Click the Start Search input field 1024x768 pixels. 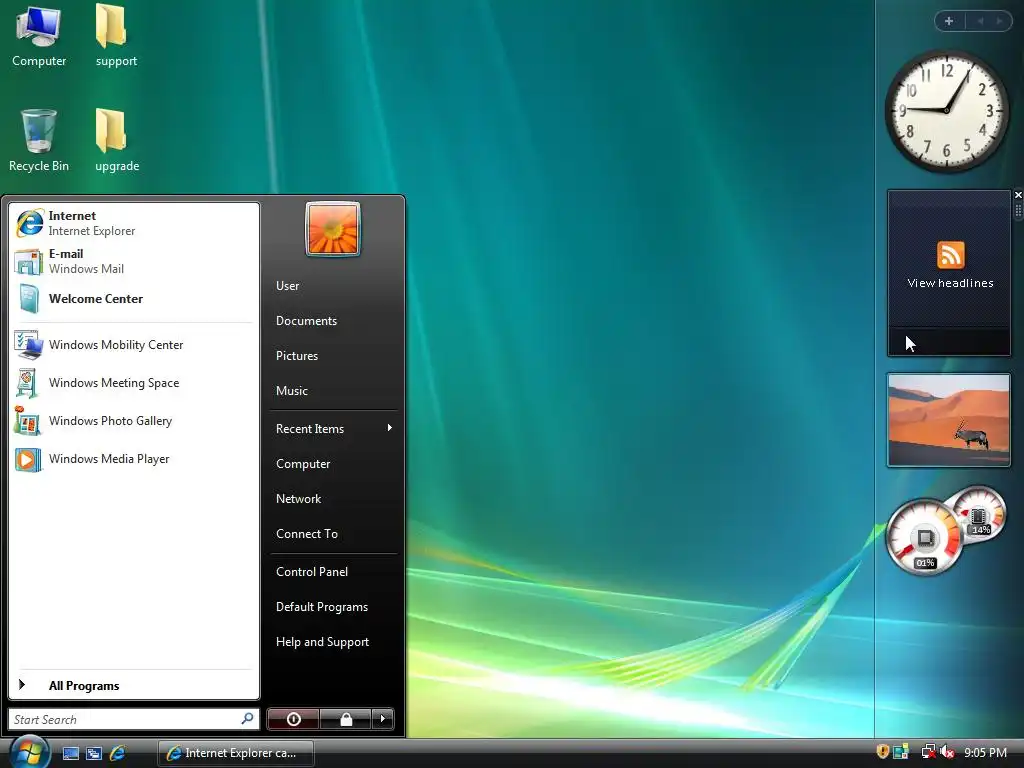point(133,719)
